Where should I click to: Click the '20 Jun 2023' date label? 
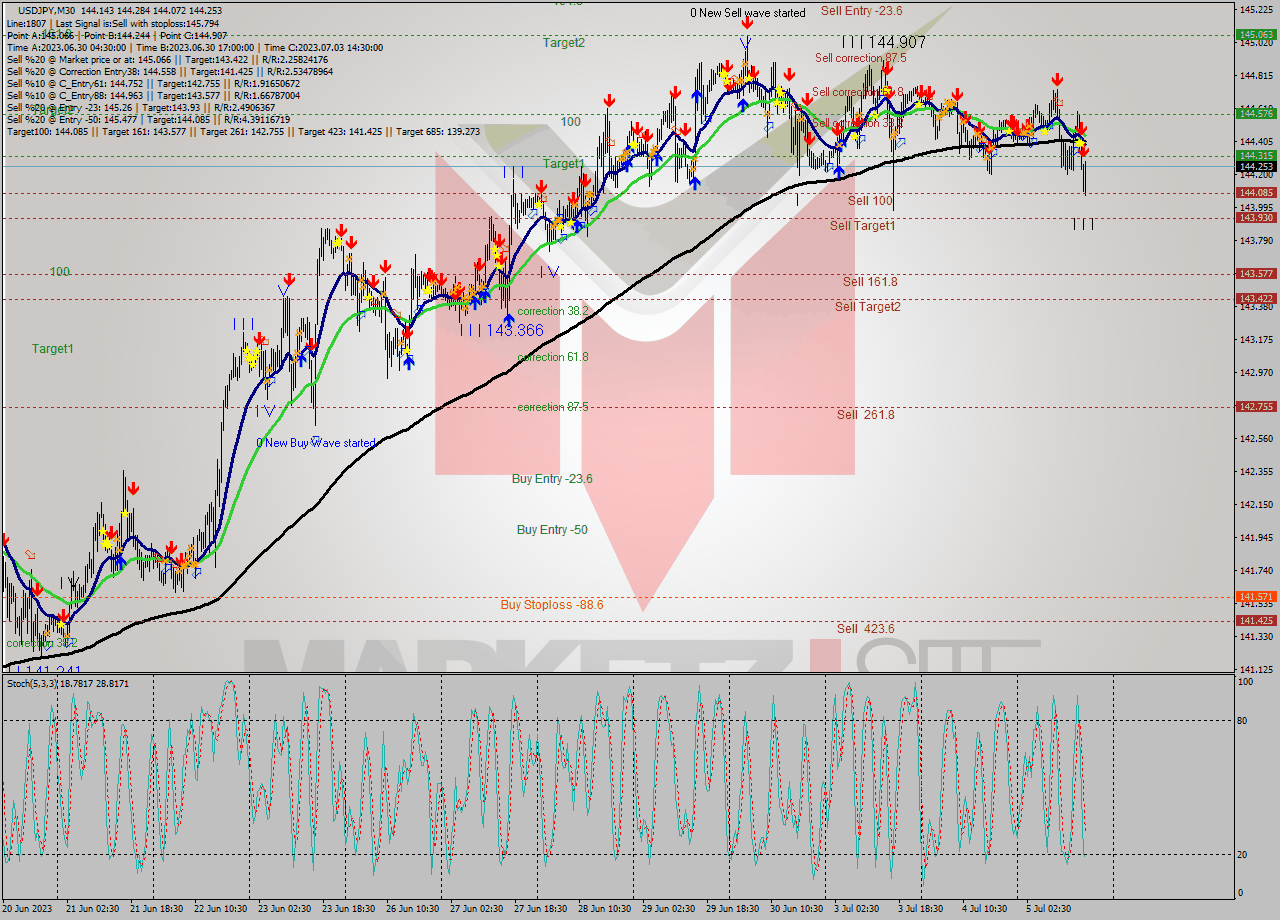28,909
